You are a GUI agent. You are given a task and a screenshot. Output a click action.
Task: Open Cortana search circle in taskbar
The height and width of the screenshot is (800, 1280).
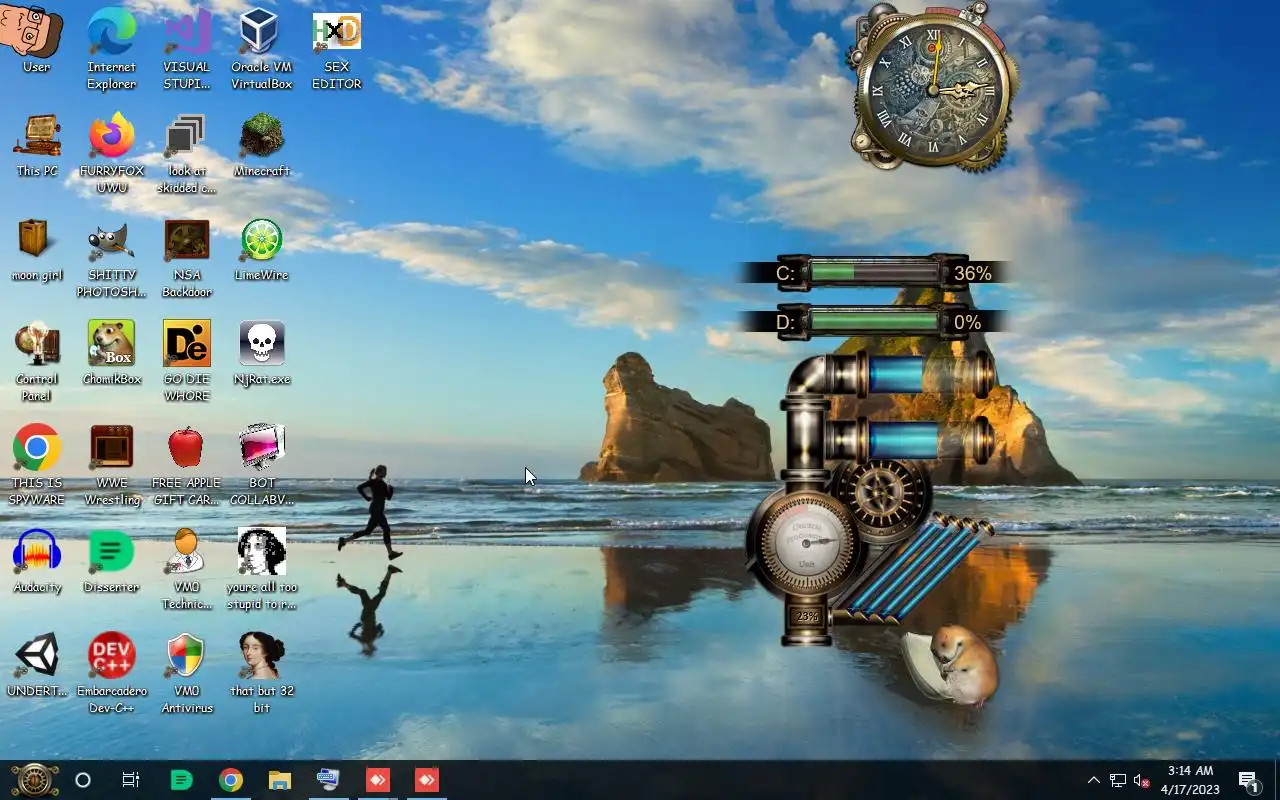pos(83,780)
